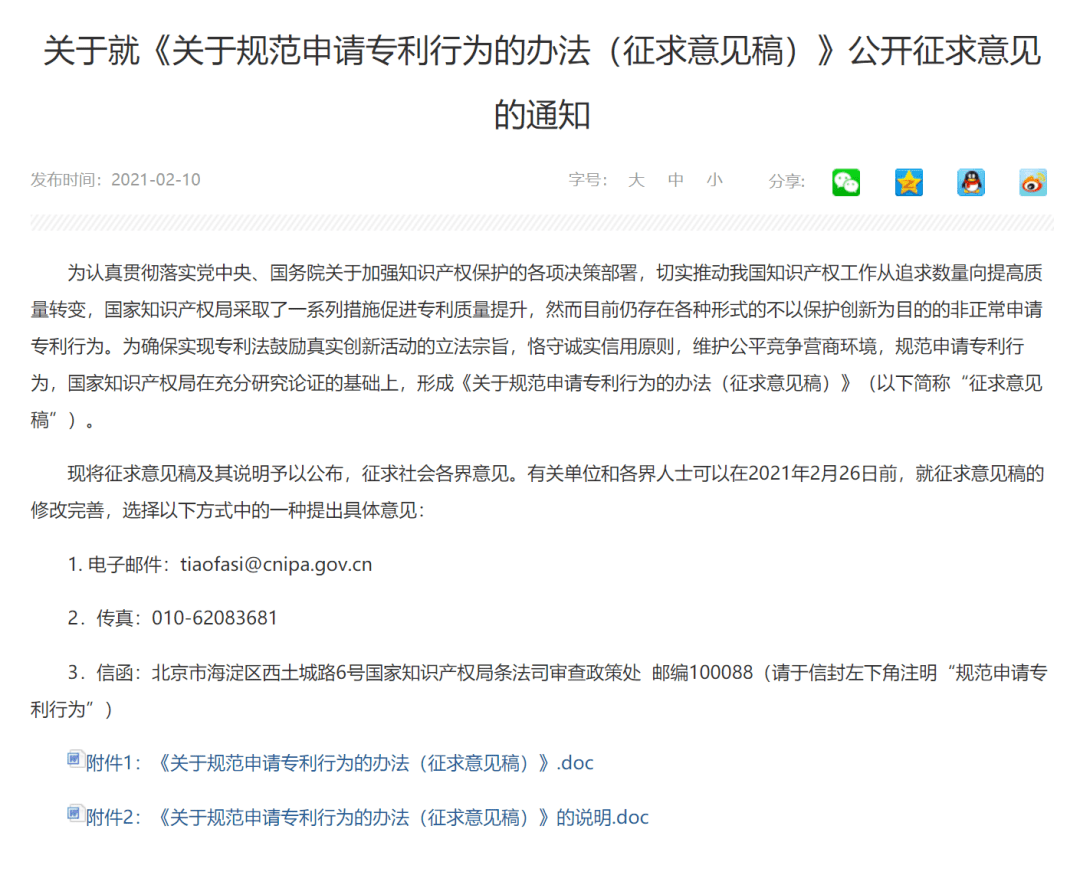Share the notice via WeChat icon
The height and width of the screenshot is (885, 1080).
(846, 183)
